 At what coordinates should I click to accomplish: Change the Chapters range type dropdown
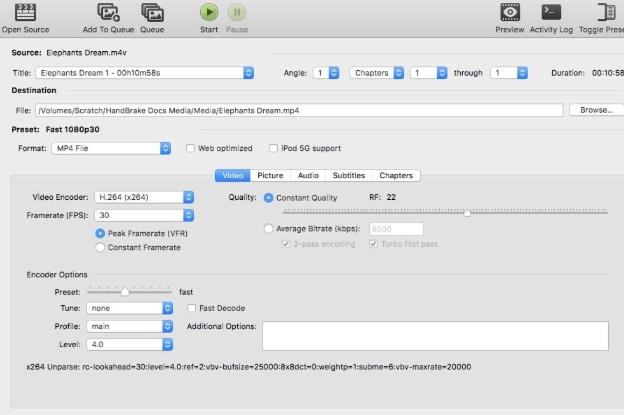tap(376, 73)
